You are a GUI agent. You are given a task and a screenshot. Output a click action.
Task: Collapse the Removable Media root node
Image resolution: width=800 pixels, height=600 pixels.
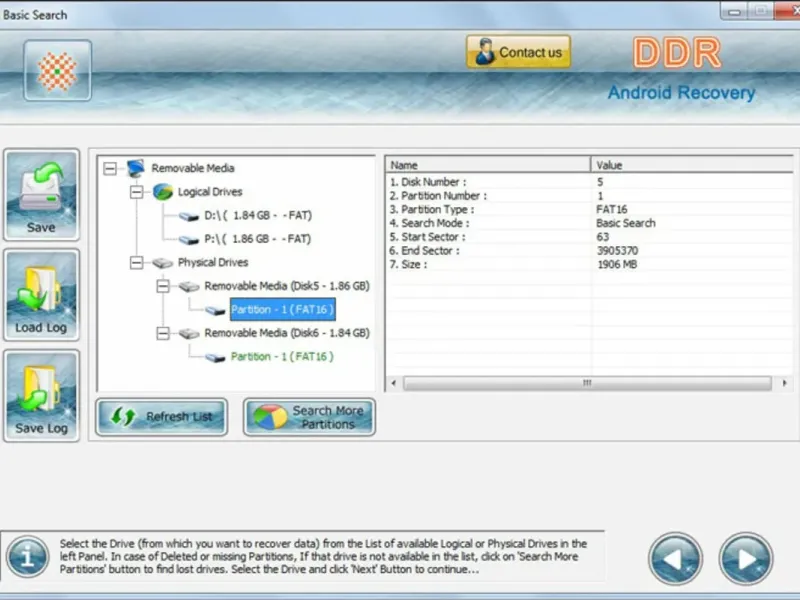pos(110,168)
